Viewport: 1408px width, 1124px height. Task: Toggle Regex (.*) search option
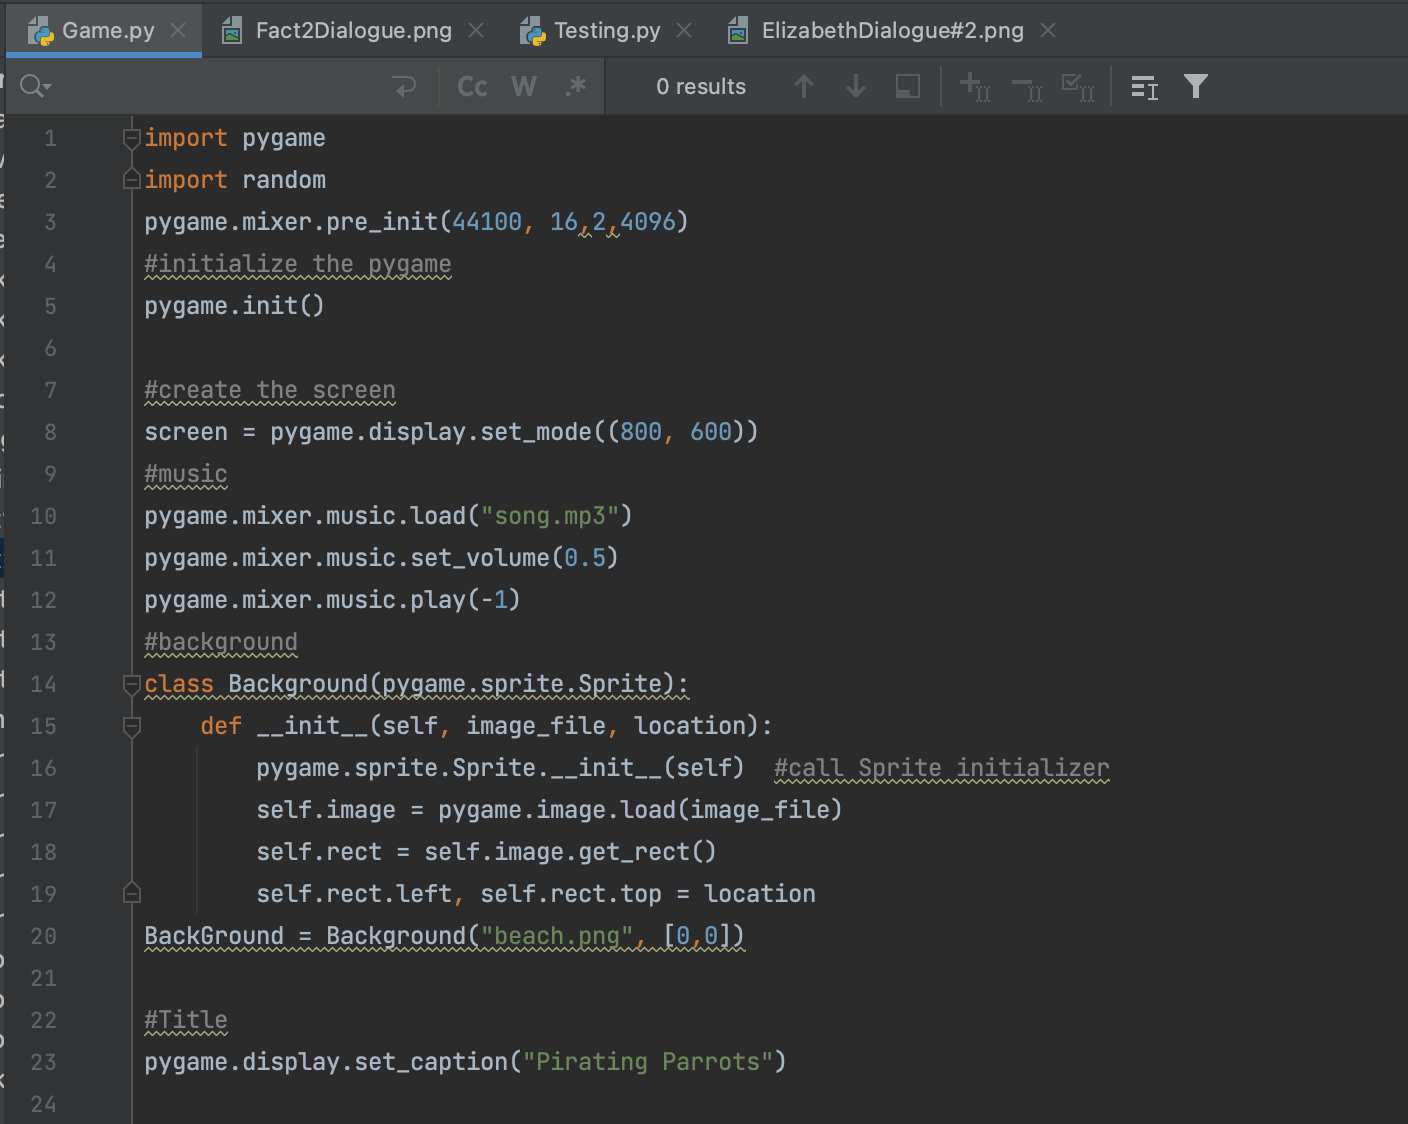(576, 87)
